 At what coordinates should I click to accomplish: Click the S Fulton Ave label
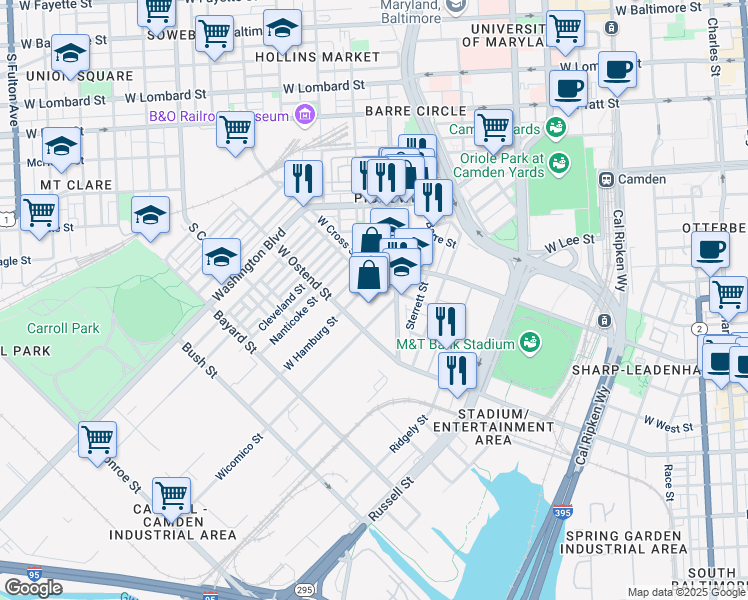(12, 91)
